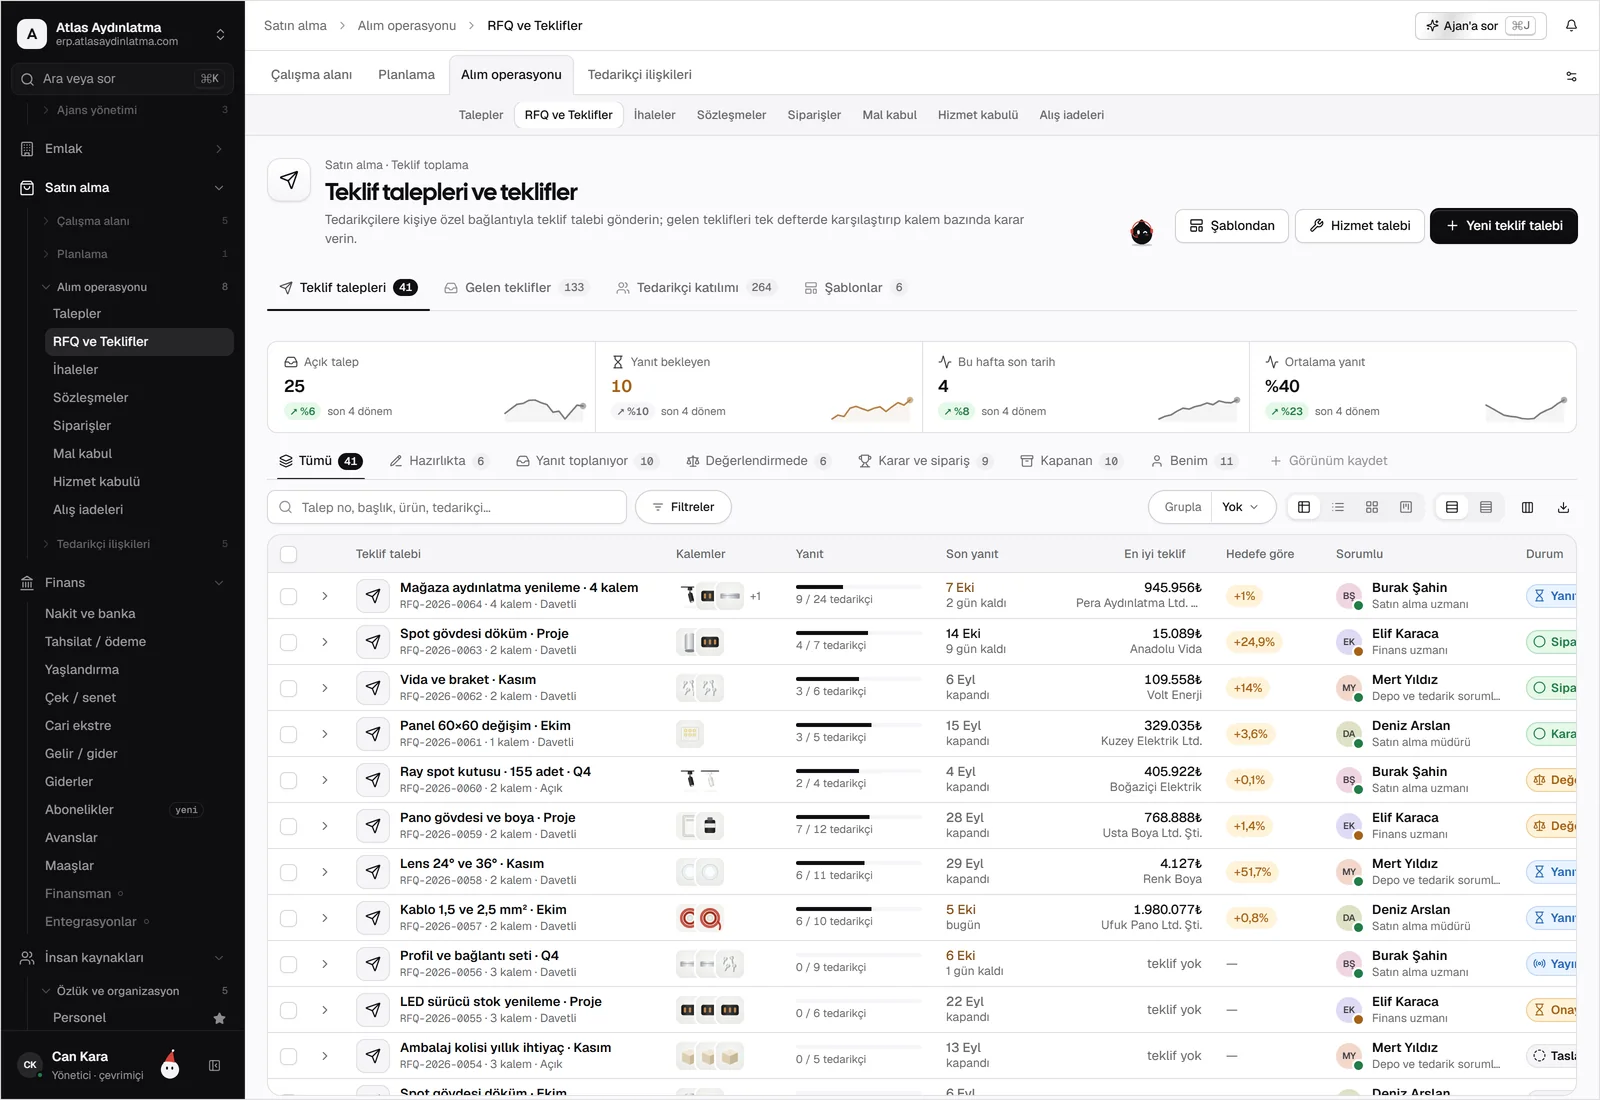The width and height of the screenshot is (1600, 1100).
Task: Switch to table layout view icon
Action: 1304,507
